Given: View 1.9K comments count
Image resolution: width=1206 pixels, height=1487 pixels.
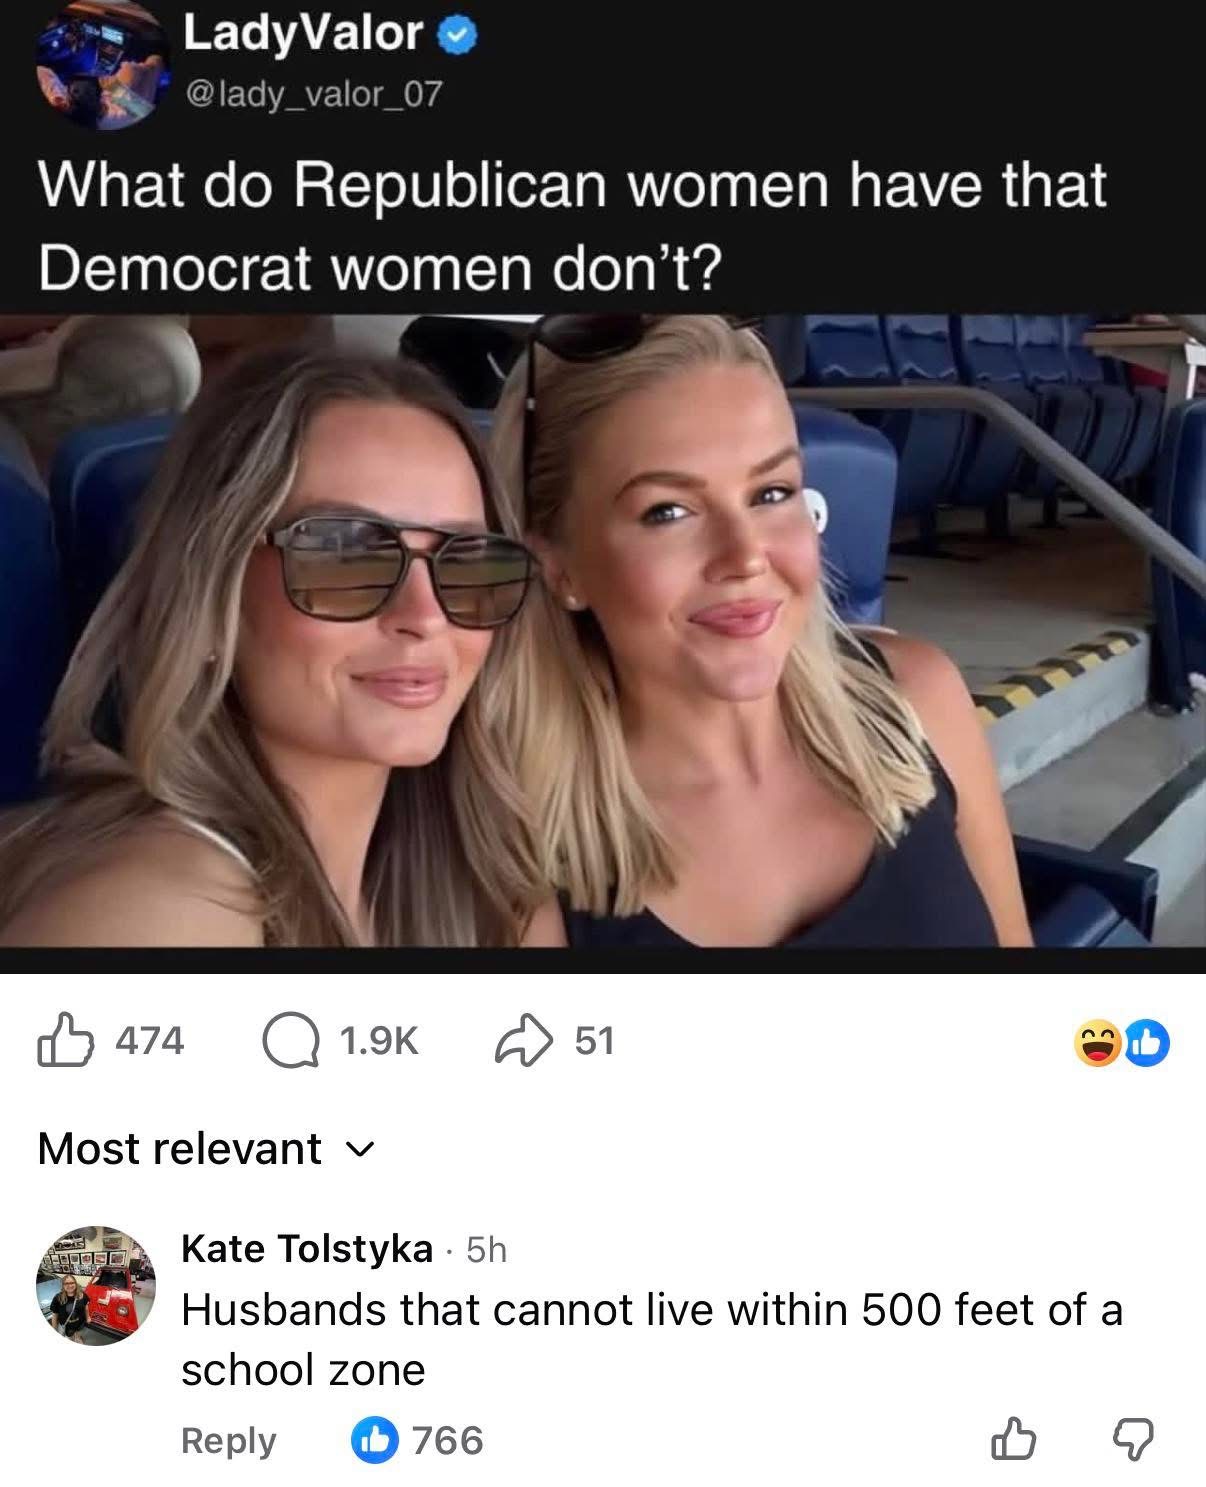Looking at the screenshot, I should tap(378, 1042).
